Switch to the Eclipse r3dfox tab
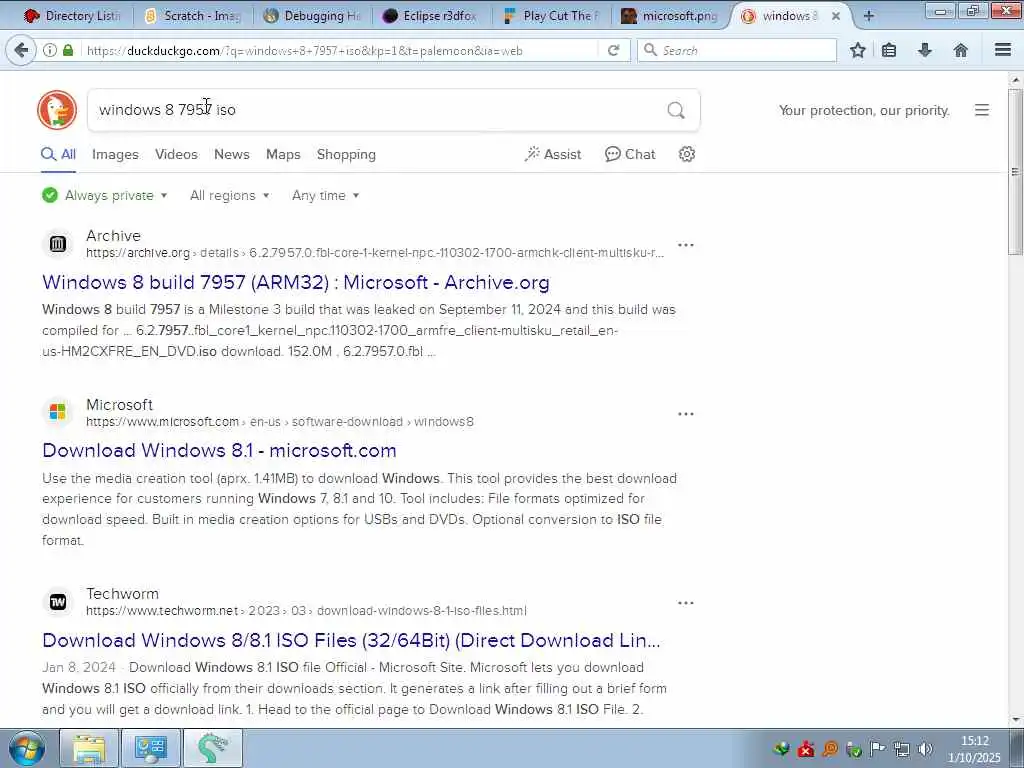The image size is (1024, 768). [x=430, y=16]
